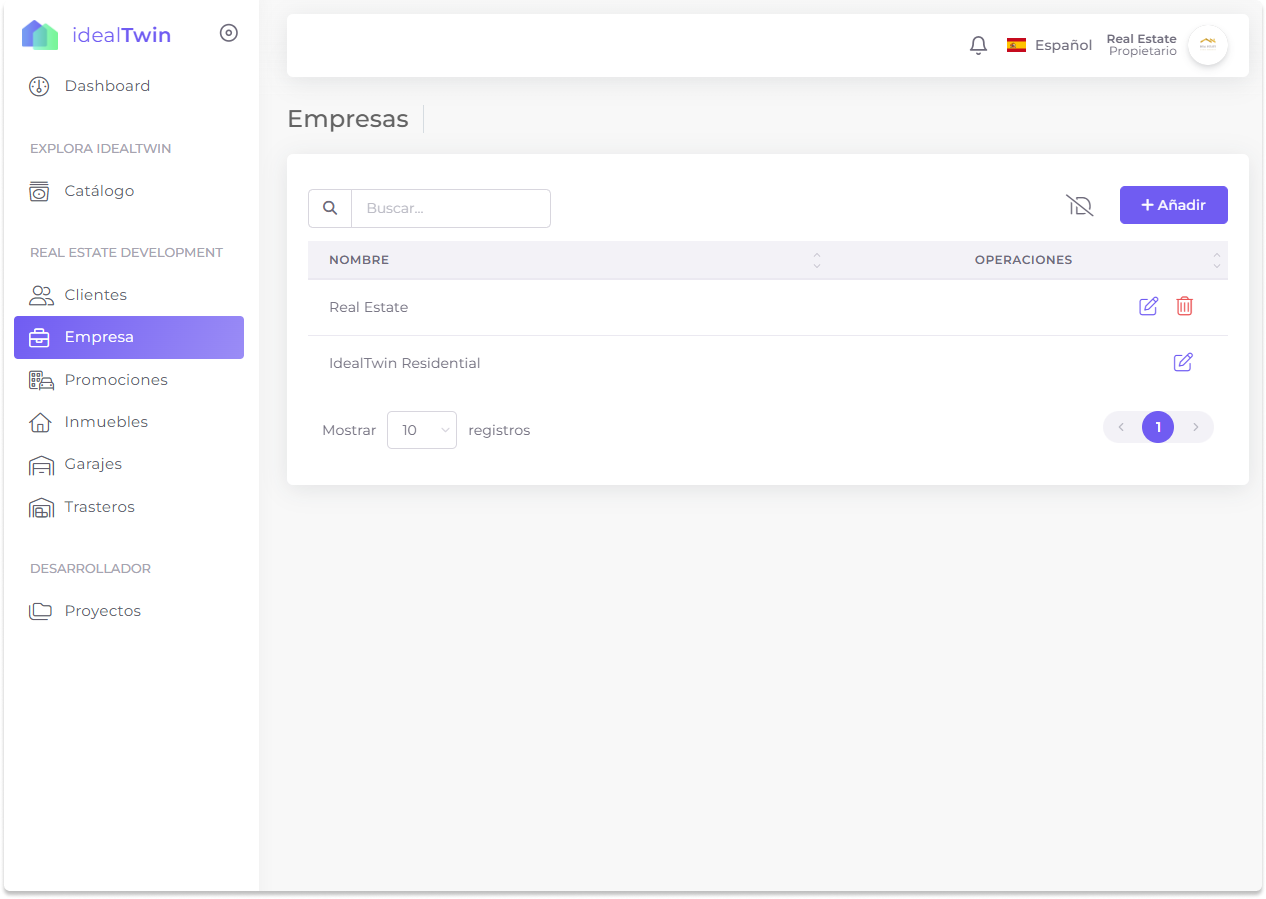This screenshot has width=1266, height=899.
Task: Click the Añadir button
Action: point(1173,205)
